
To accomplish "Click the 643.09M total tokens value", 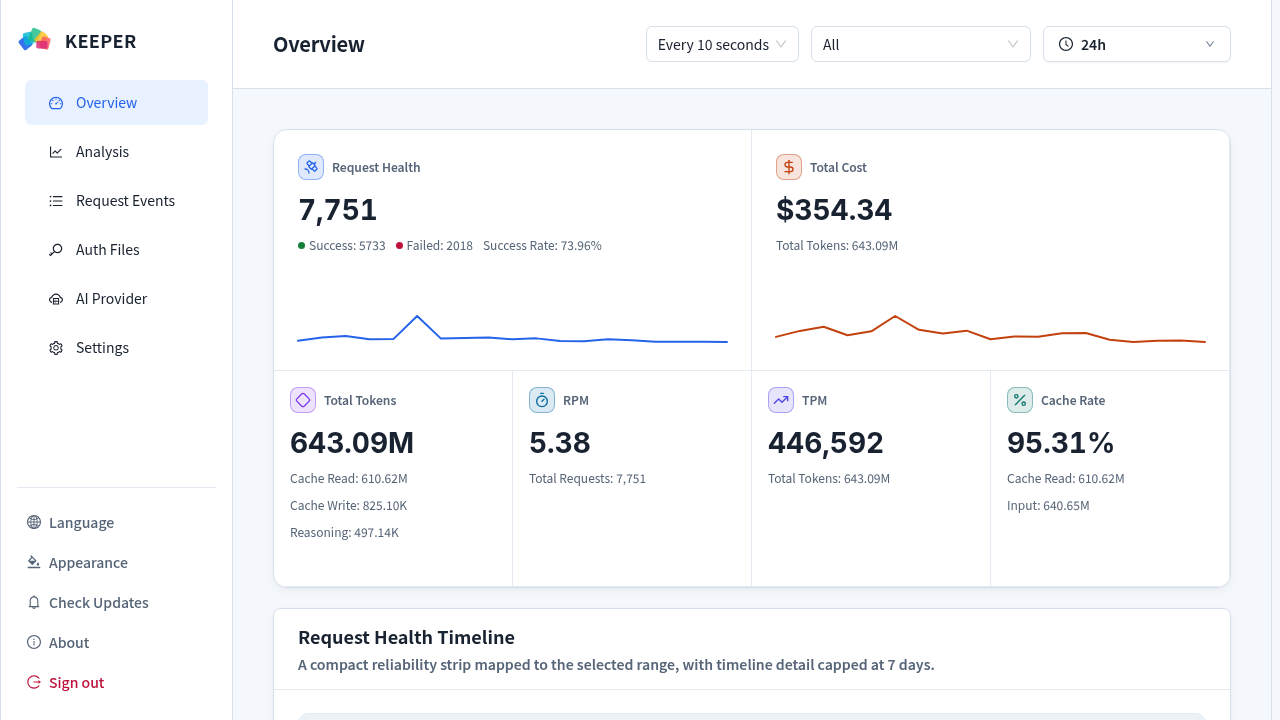I will [x=352, y=443].
